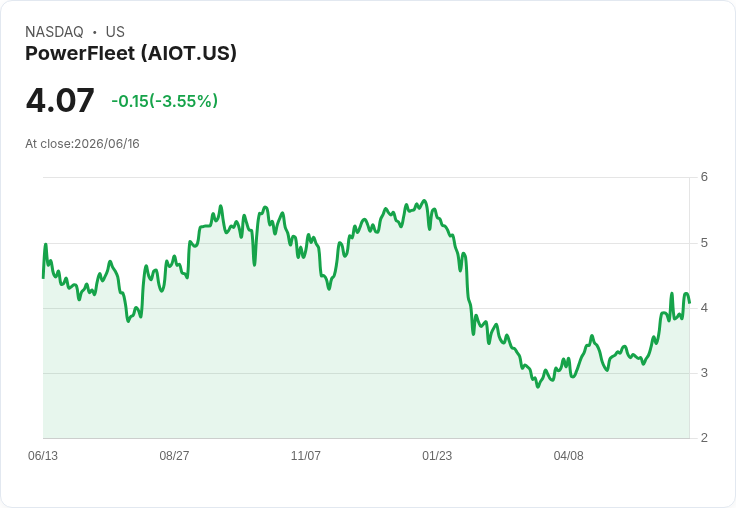Click the y-axis label 2
This screenshot has width=736, height=508.
pyautogui.click(x=704, y=438)
